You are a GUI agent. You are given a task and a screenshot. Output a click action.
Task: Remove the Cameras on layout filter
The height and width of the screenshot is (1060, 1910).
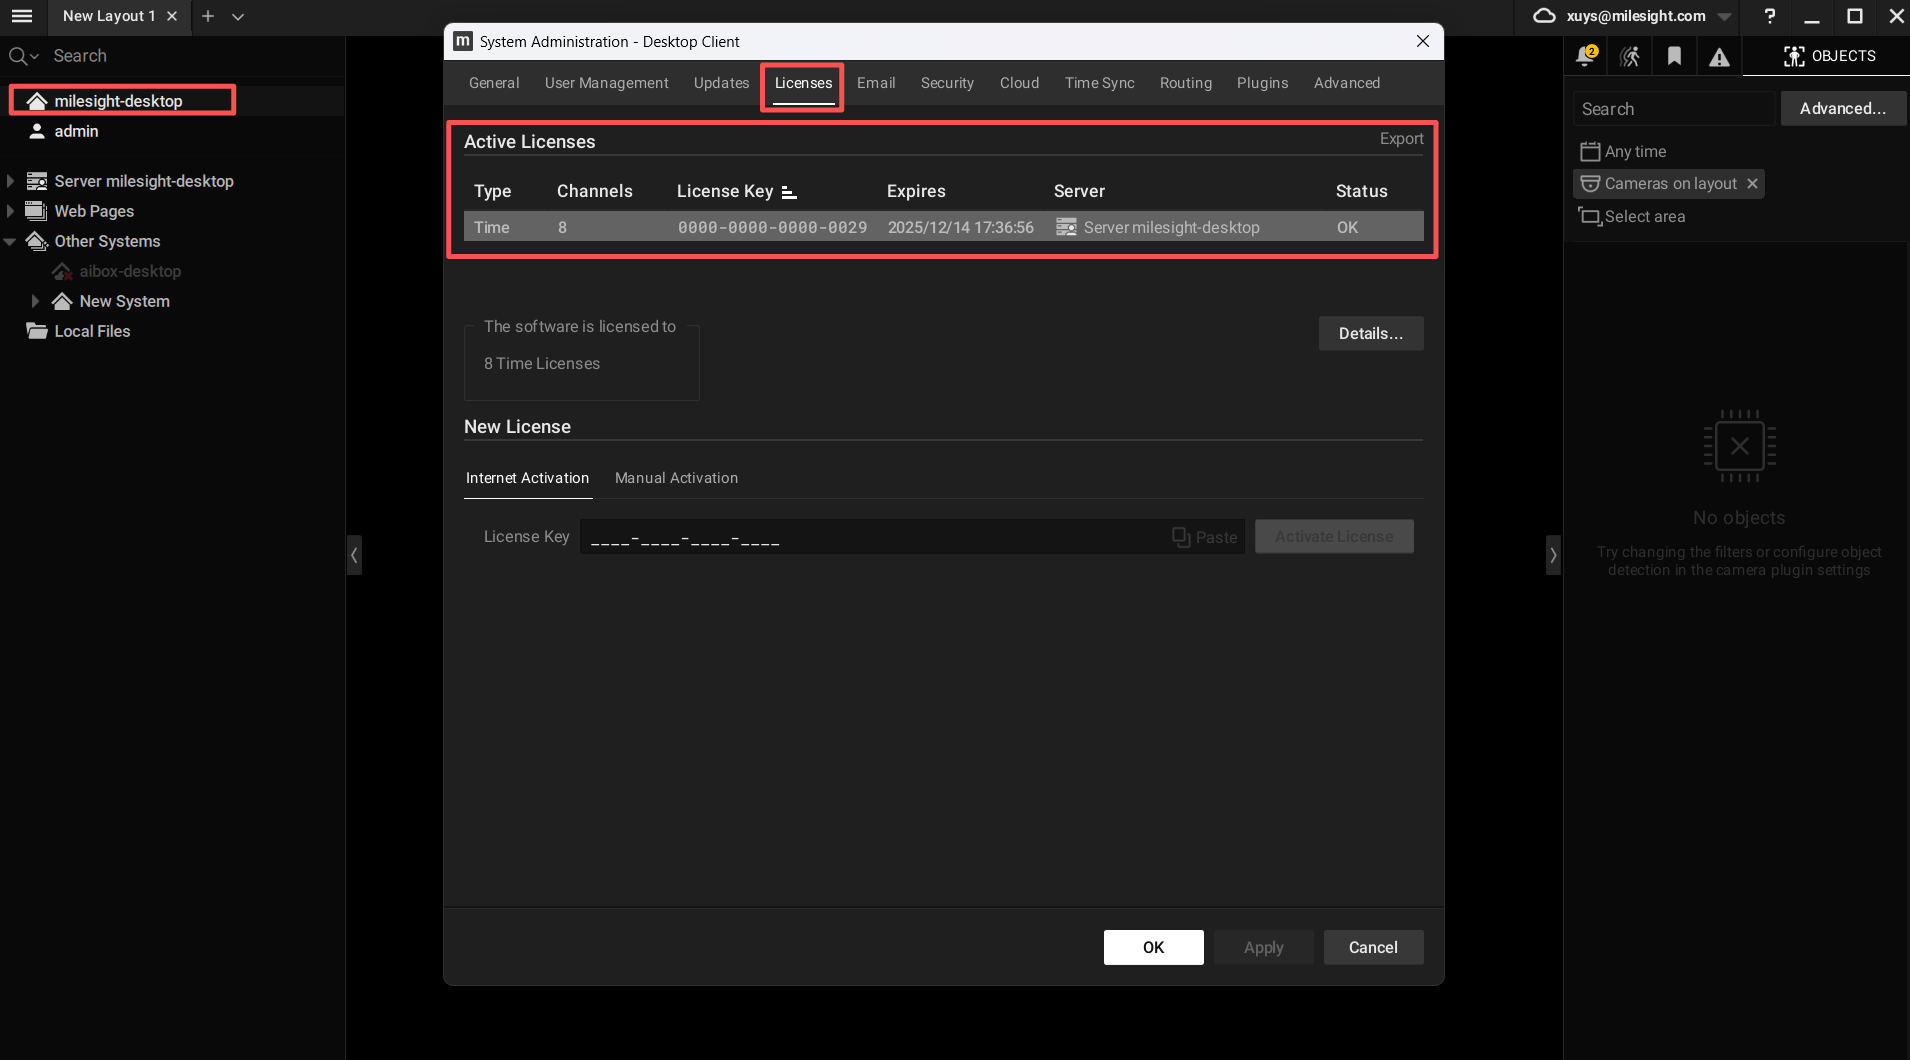click(x=1752, y=184)
